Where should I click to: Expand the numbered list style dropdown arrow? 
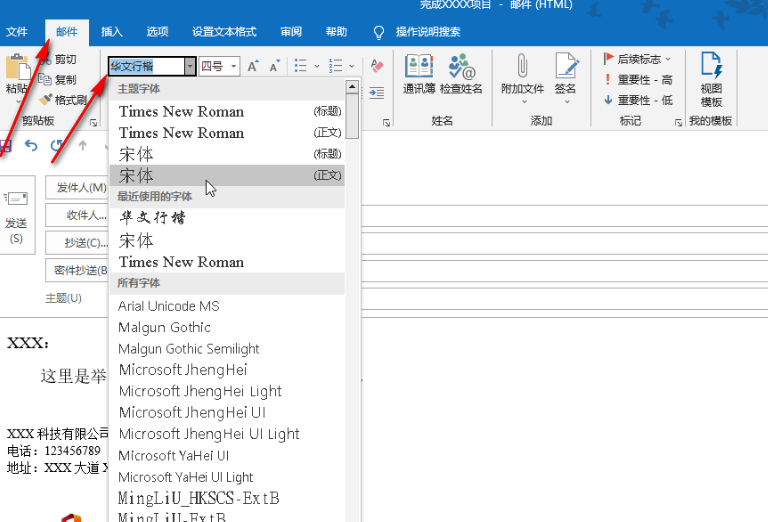point(352,66)
